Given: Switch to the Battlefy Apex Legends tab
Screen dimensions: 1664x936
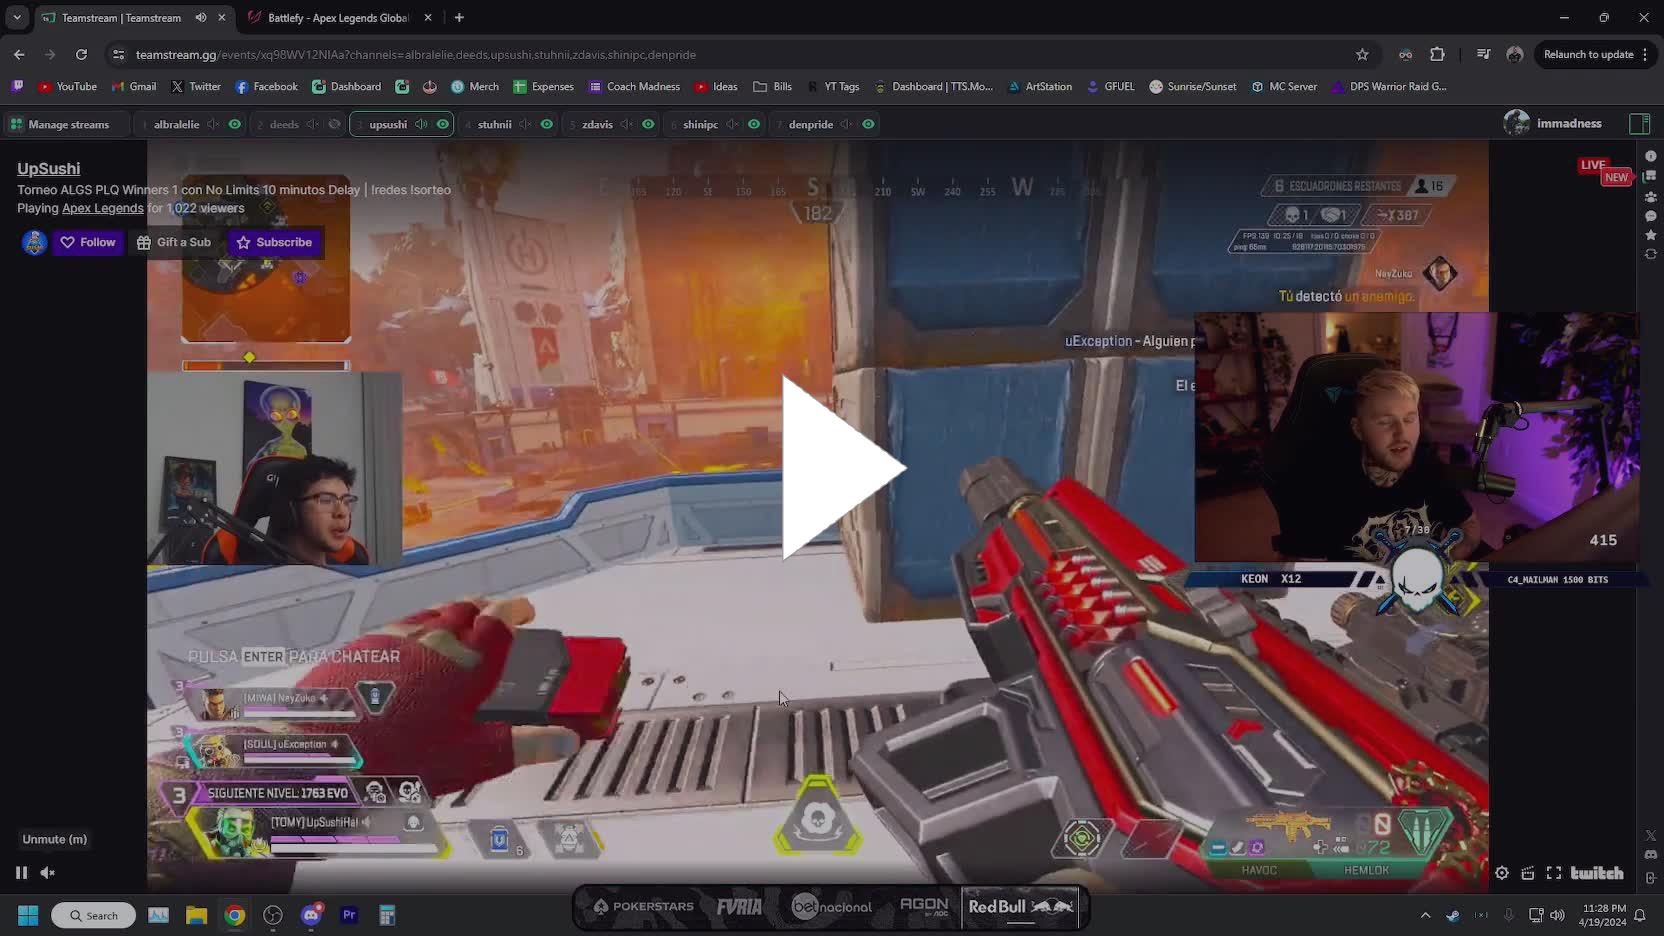Looking at the screenshot, I should [336, 18].
